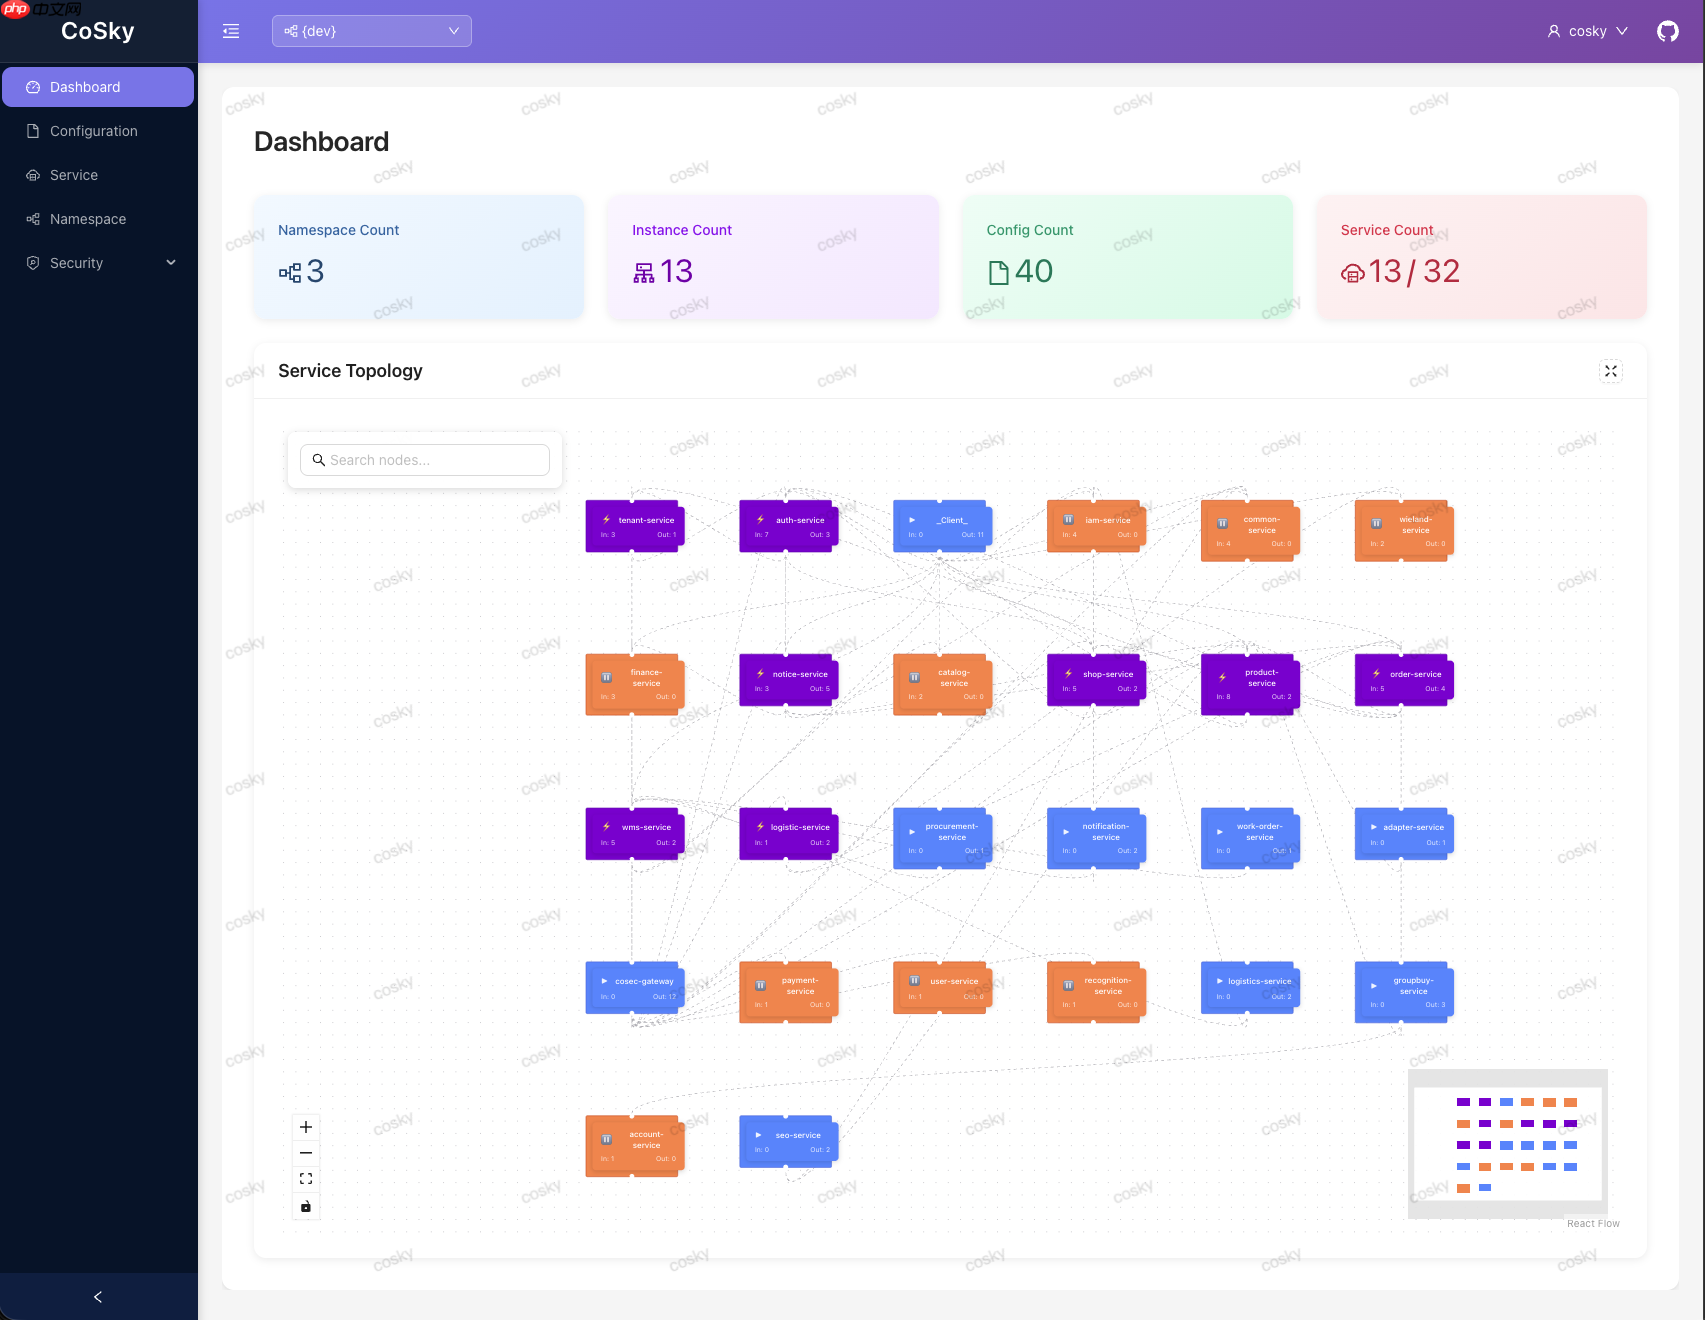Select the tenant-service node in the topology
1705x1320 pixels.
[634, 525]
